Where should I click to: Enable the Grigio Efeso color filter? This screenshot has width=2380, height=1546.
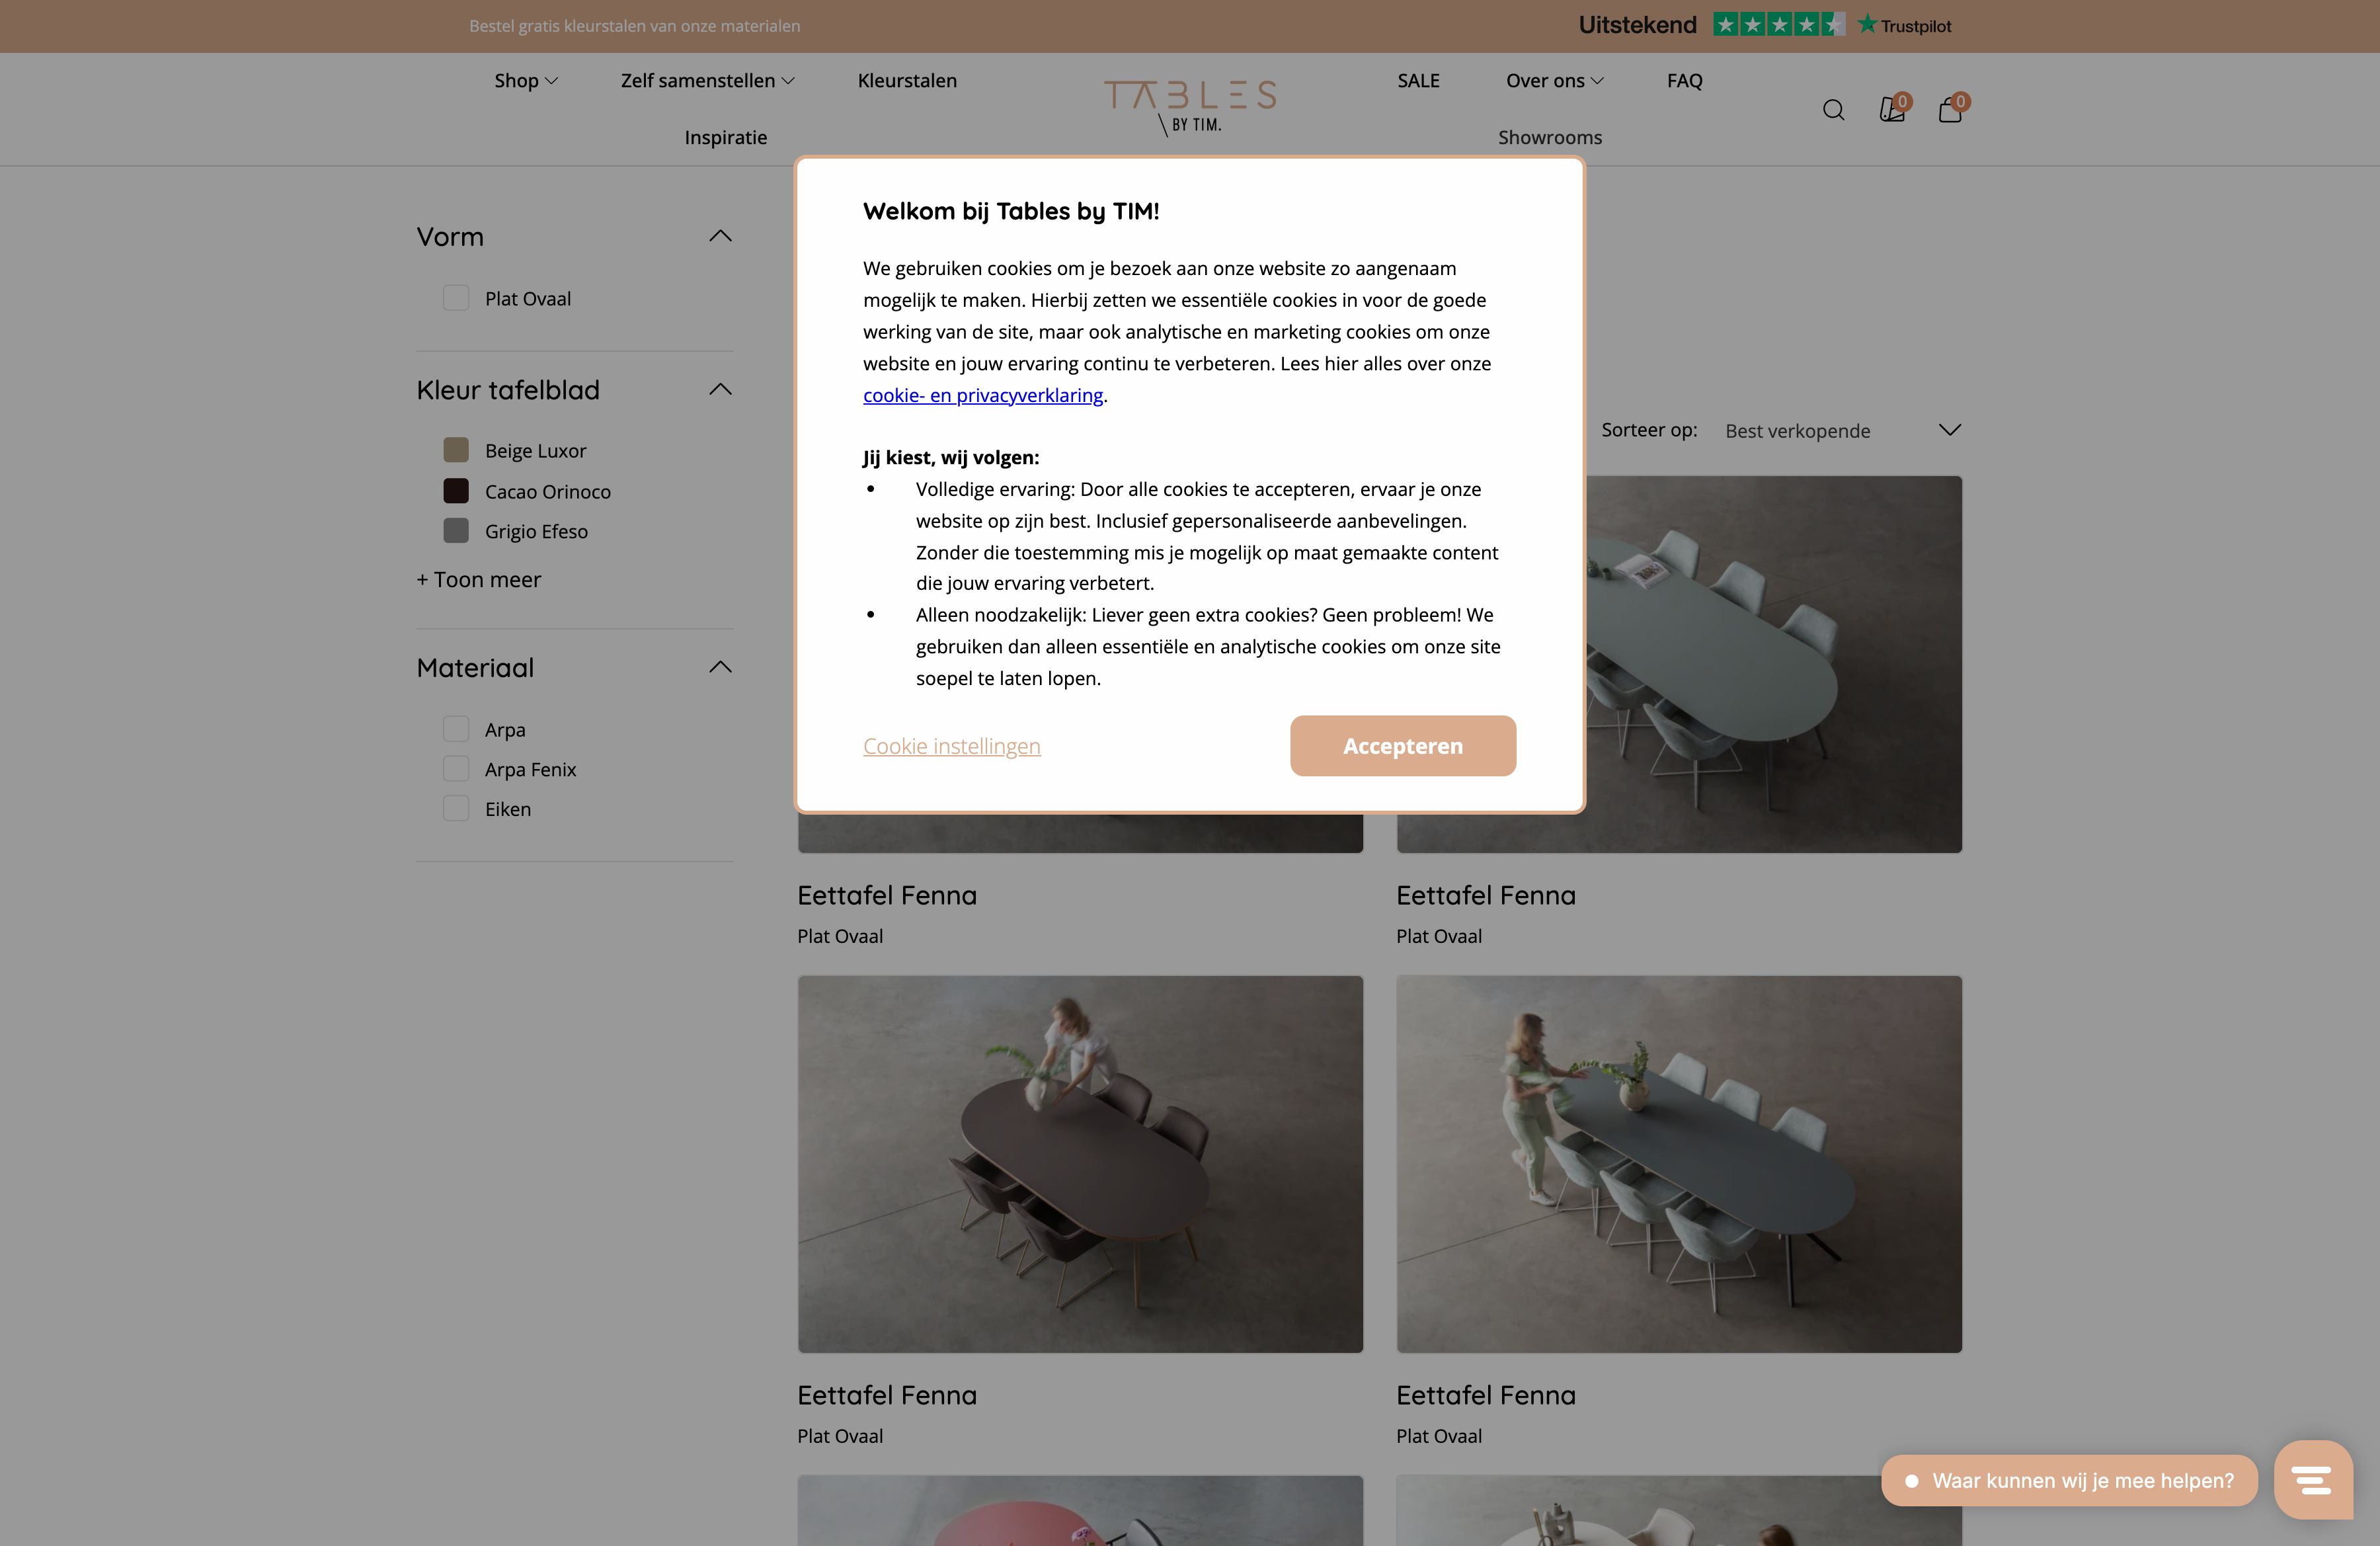[456, 531]
